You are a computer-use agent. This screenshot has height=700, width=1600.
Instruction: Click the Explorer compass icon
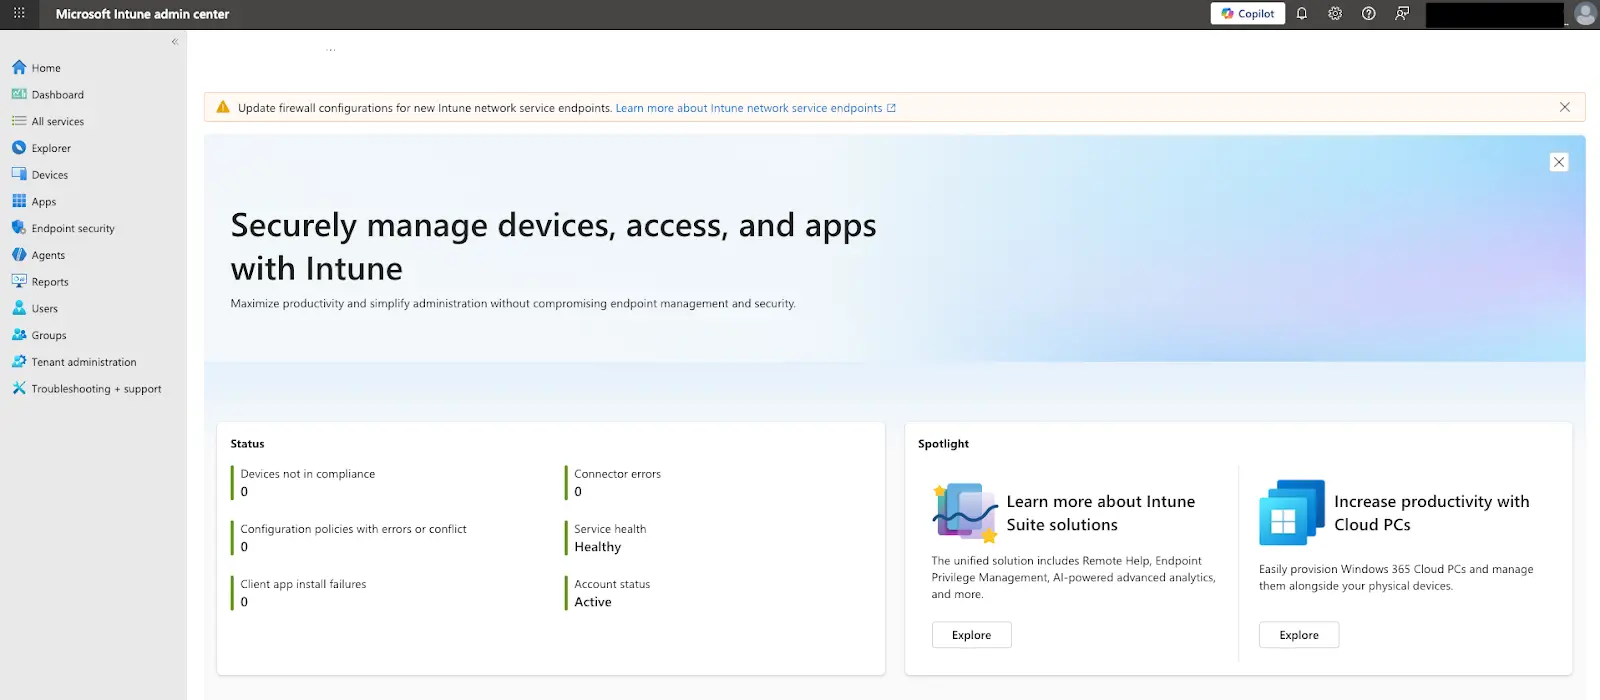coord(19,148)
